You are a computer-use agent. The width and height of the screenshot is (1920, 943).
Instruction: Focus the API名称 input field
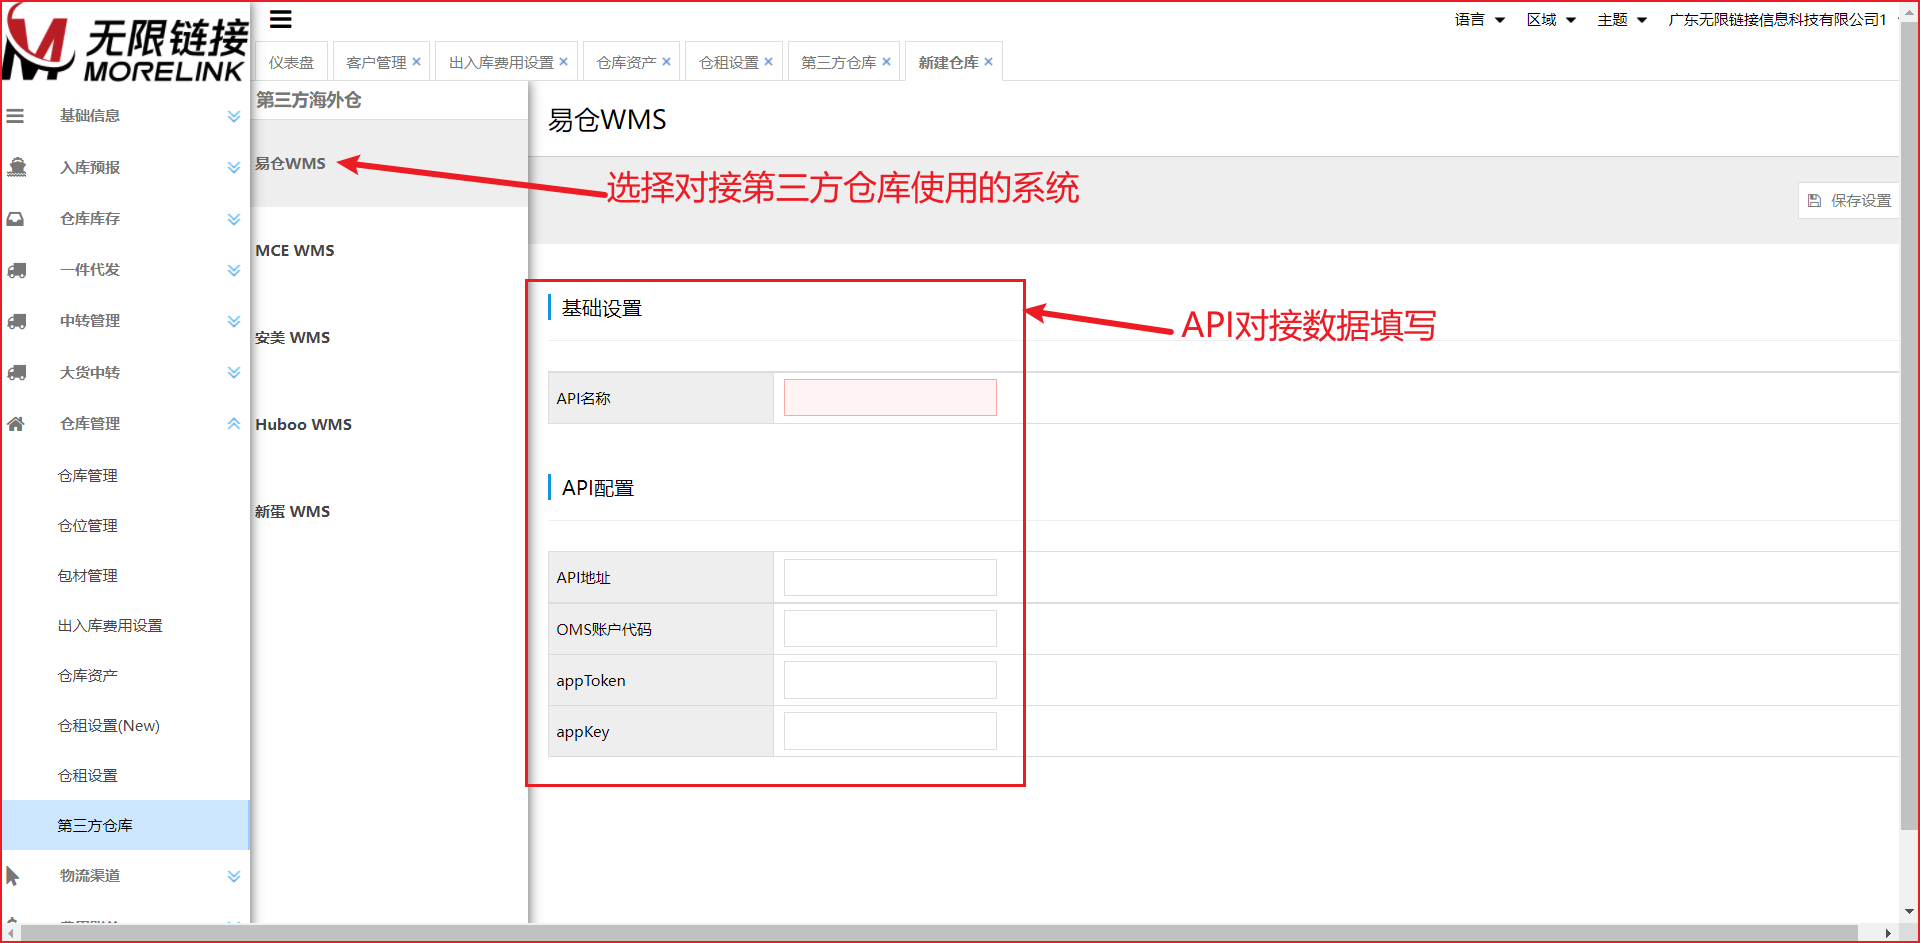[x=890, y=398]
